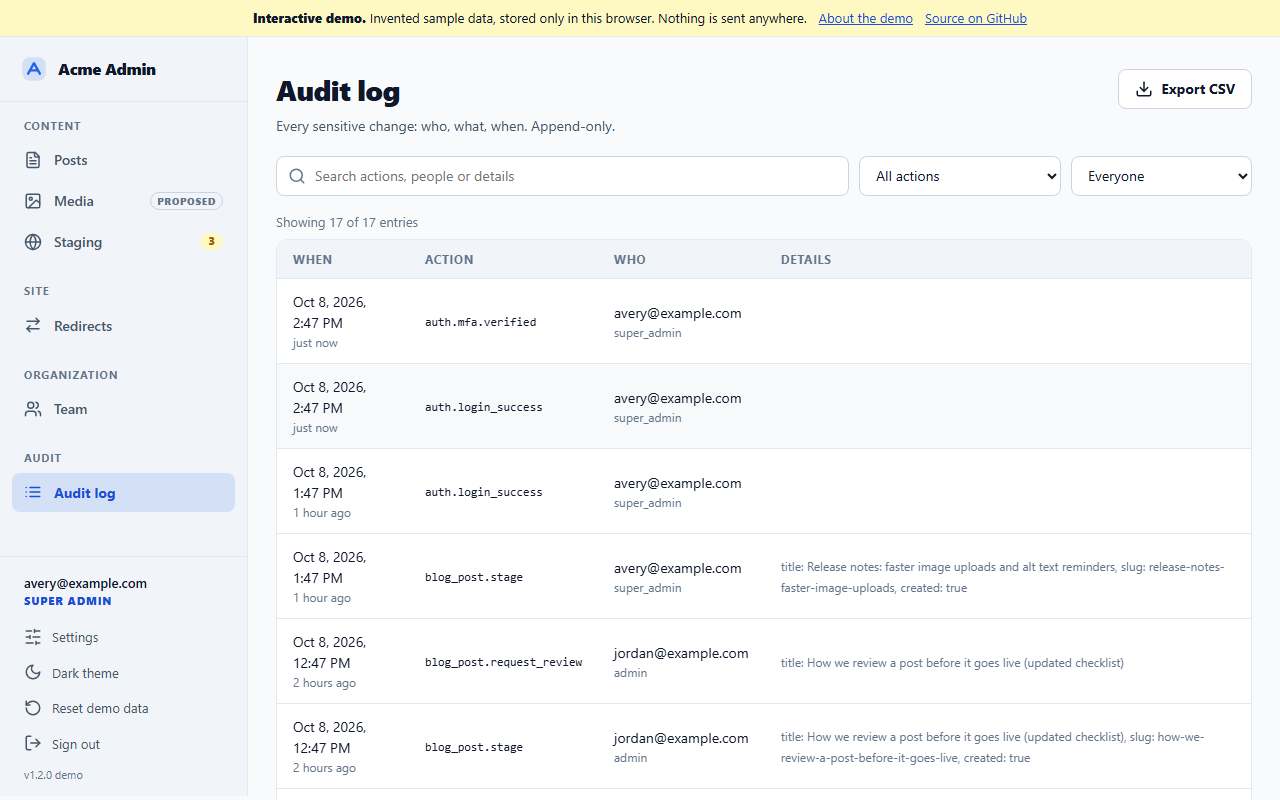
Task: Click the Settings sliders icon
Action: coord(33,637)
